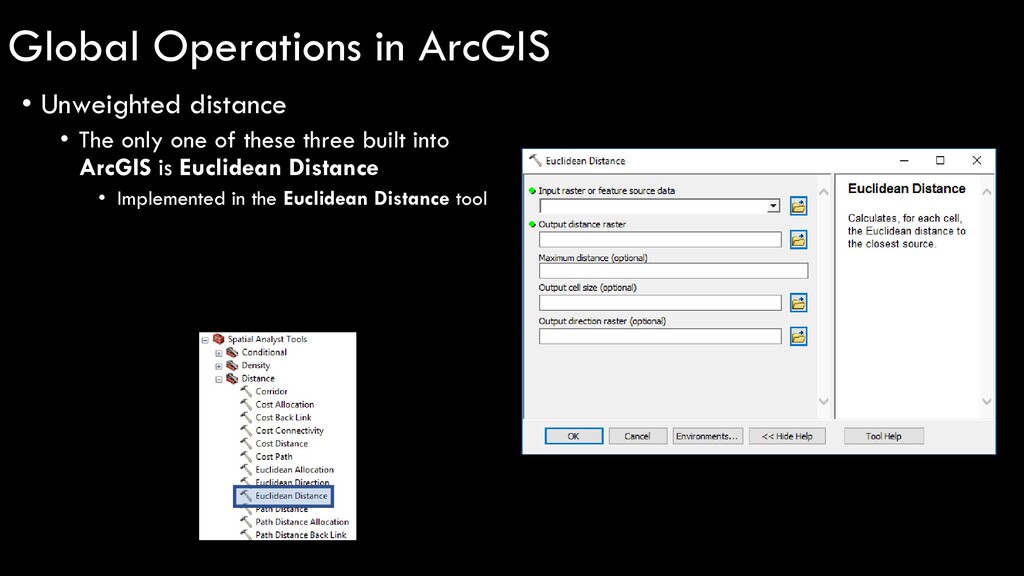Click the 'Euclidean Distance' help heading

pos(906,189)
